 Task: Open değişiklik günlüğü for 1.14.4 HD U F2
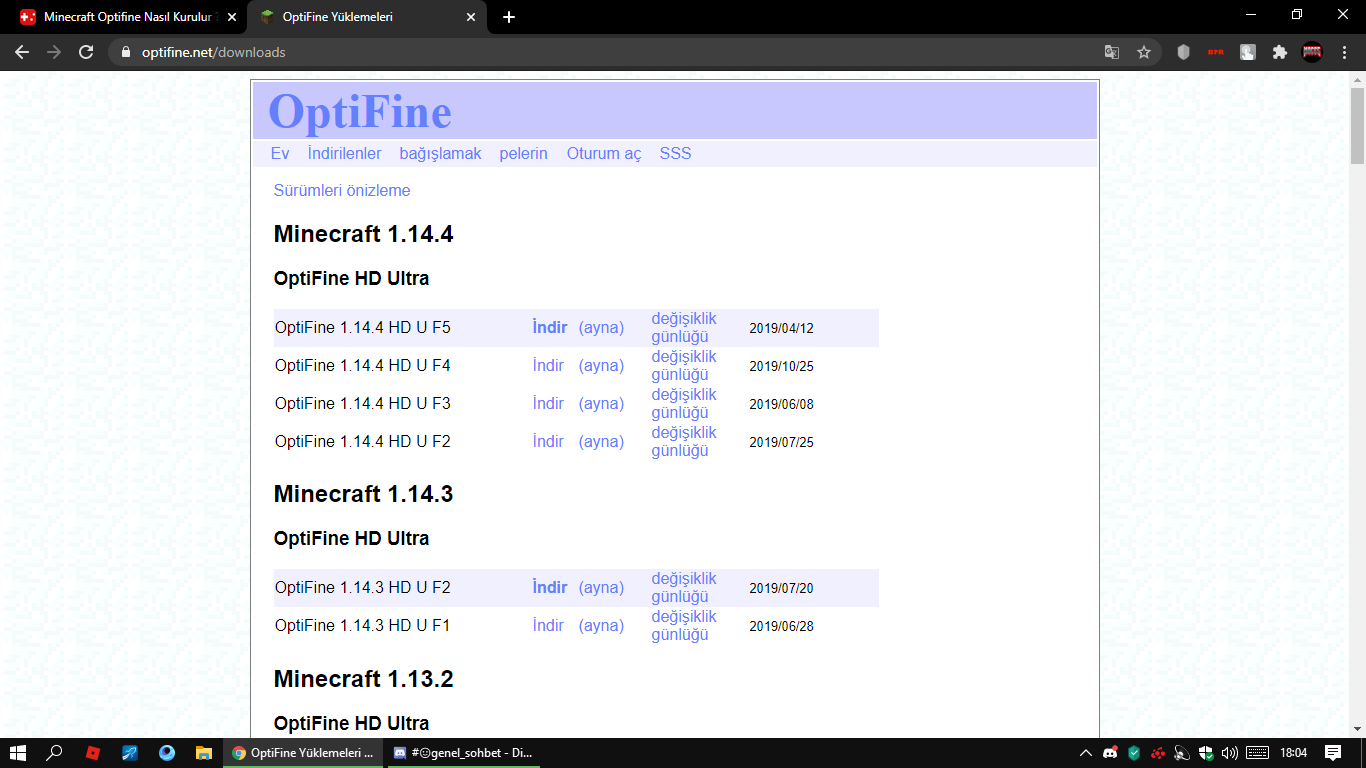684,442
